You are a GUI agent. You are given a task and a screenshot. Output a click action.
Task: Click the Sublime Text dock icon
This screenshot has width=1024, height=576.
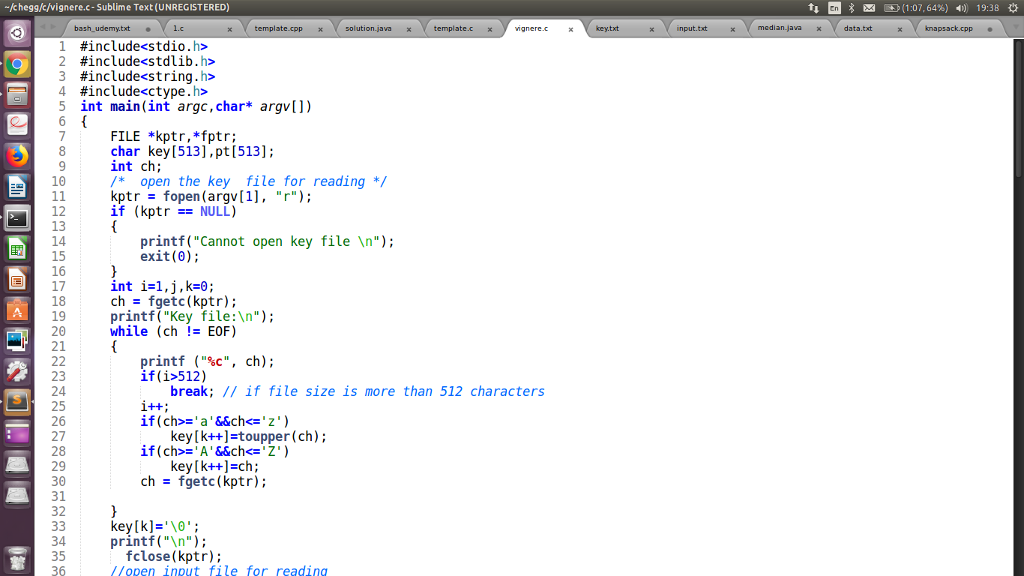[17, 402]
